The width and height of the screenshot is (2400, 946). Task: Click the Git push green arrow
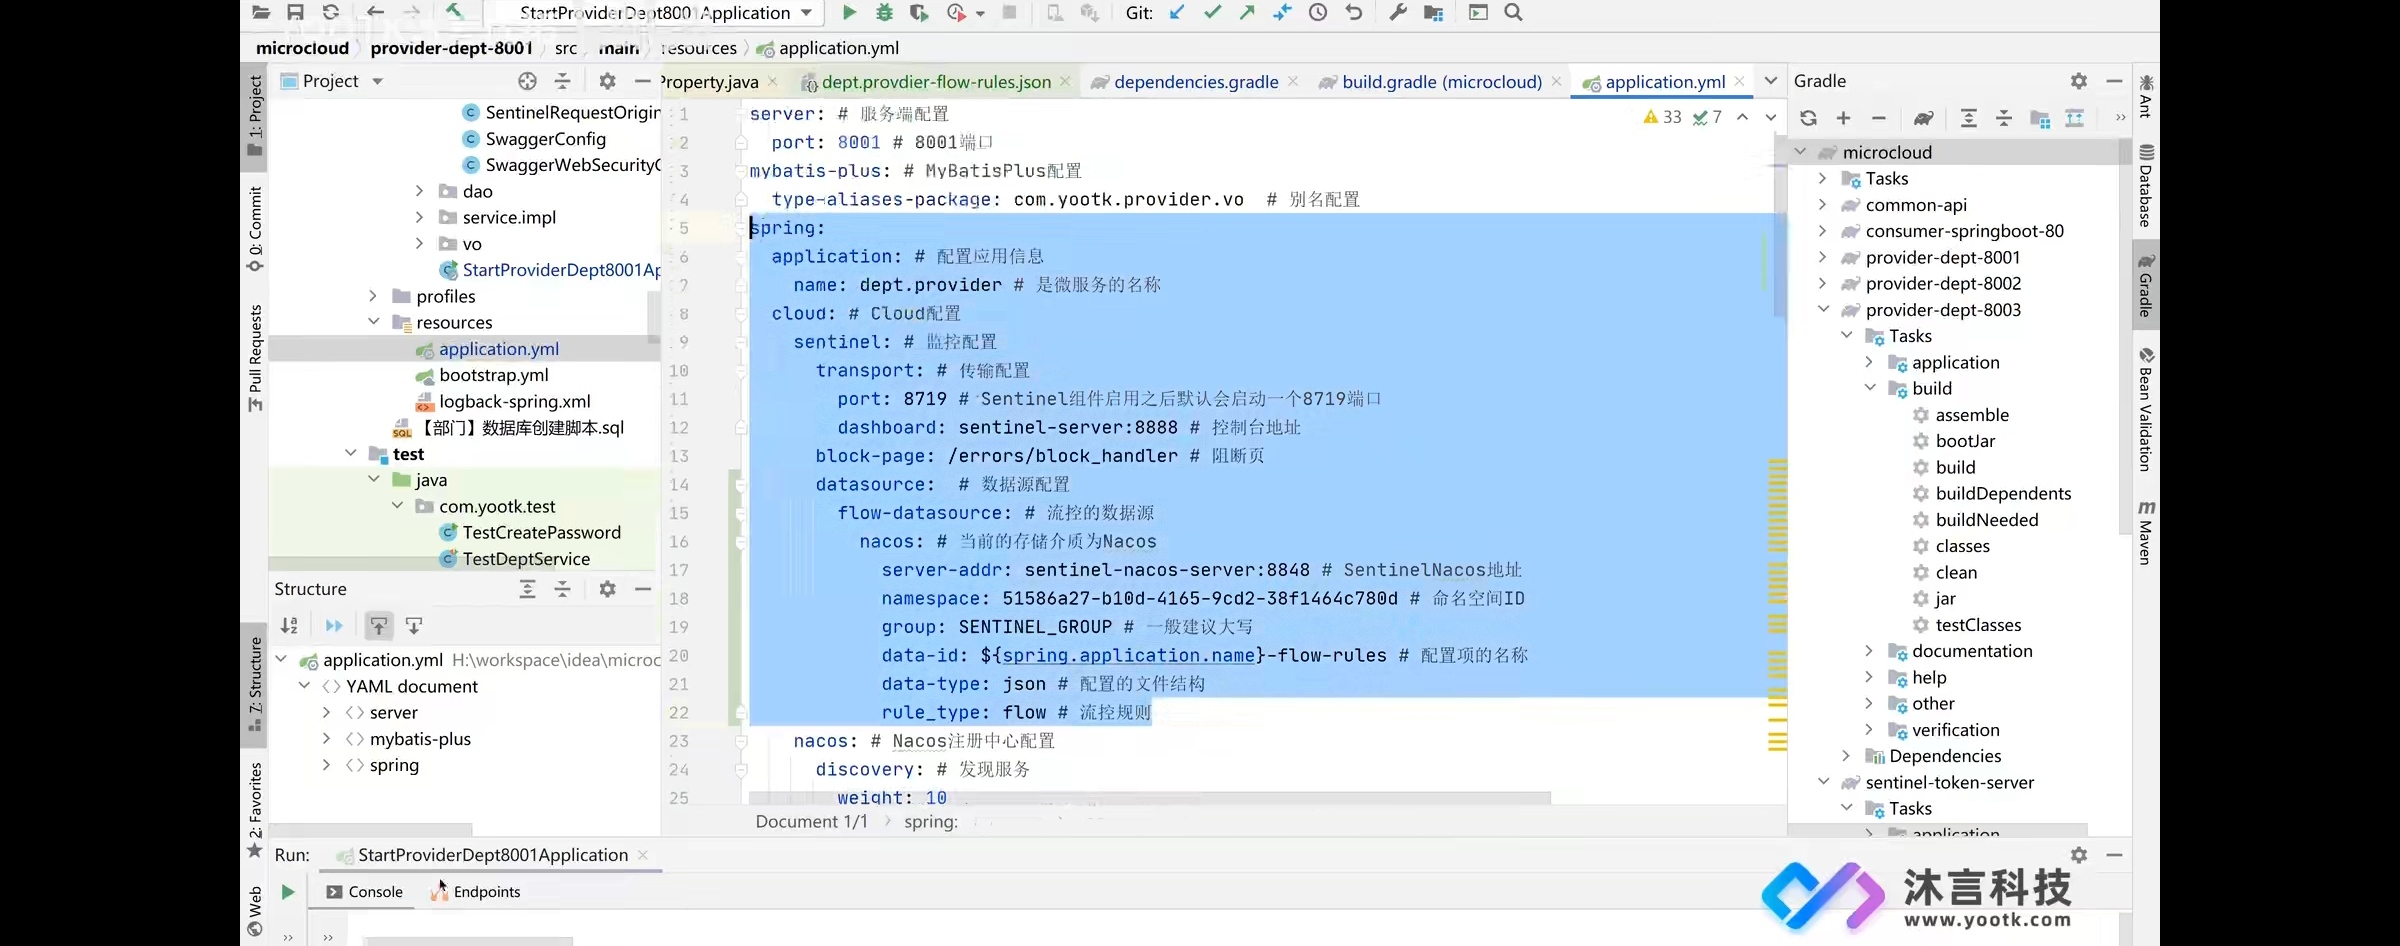(1247, 13)
